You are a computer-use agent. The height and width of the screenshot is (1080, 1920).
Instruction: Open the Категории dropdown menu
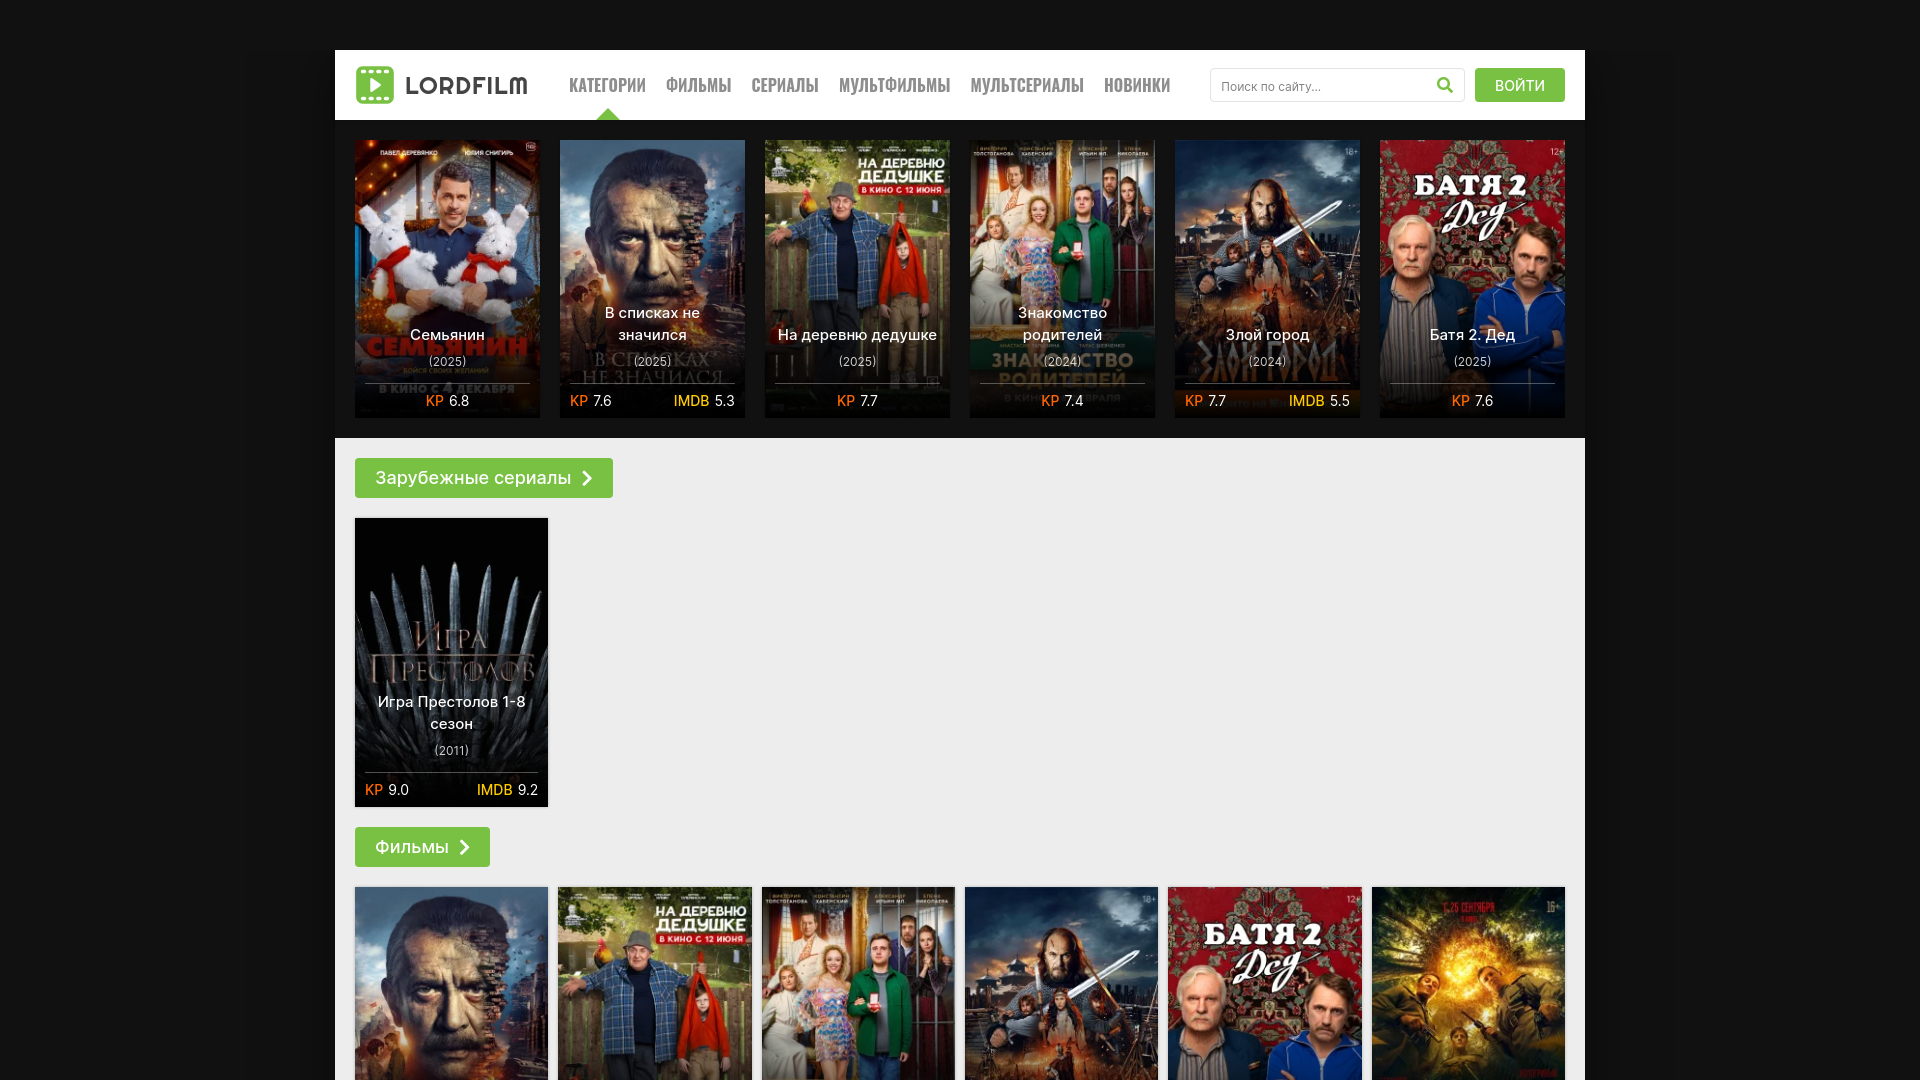tap(607, 86)
